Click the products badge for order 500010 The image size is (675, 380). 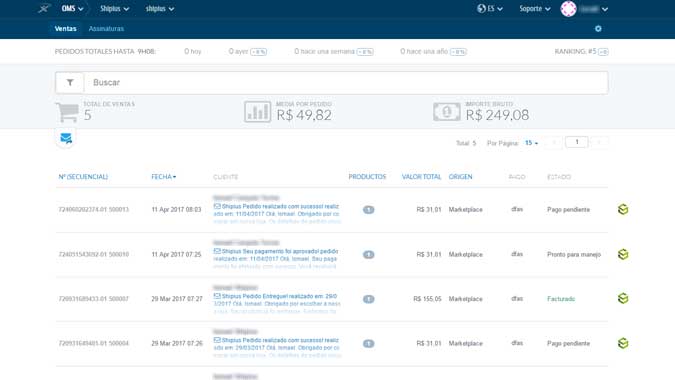click(x=368, y=255)
